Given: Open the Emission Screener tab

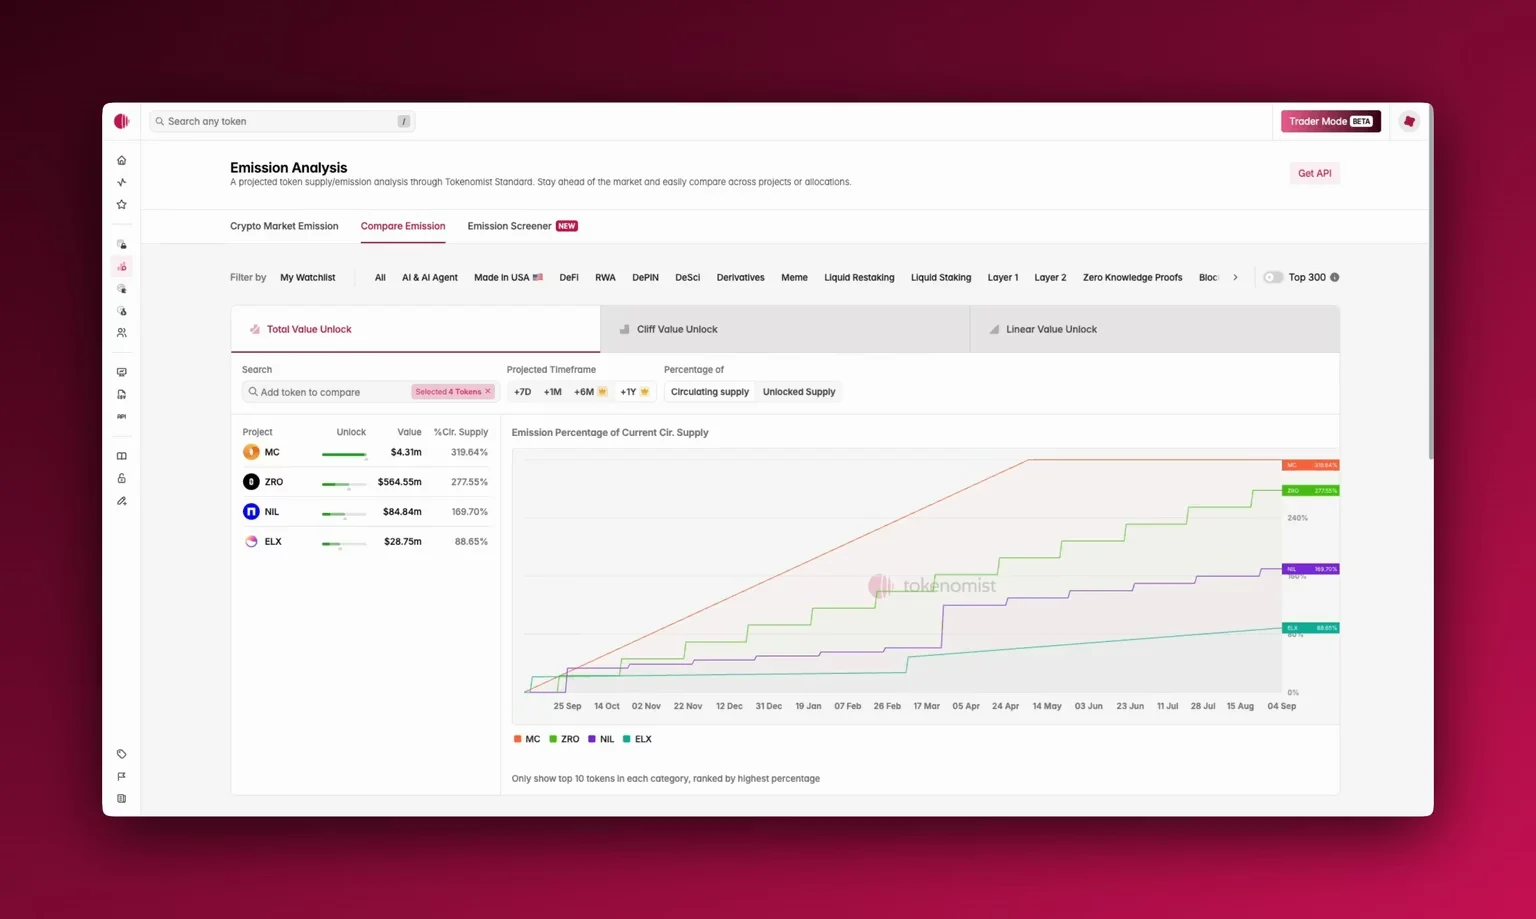Looking at the screenshot, I should point(522,226).
